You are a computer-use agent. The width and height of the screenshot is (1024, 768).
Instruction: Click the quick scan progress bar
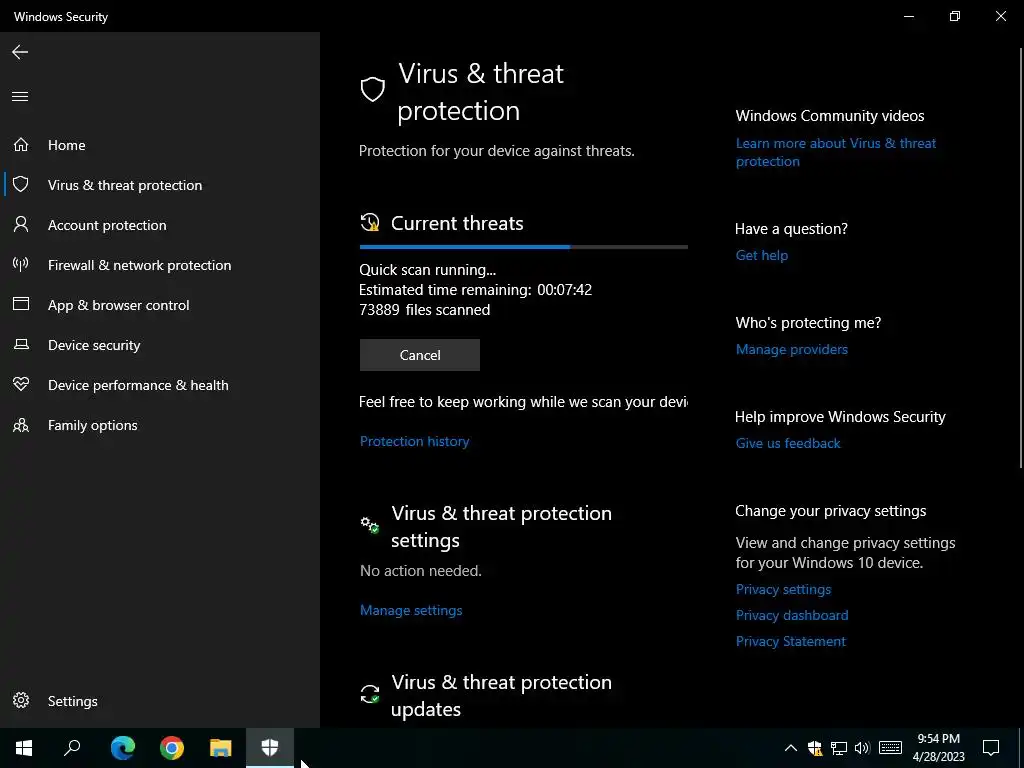(524, 247)
